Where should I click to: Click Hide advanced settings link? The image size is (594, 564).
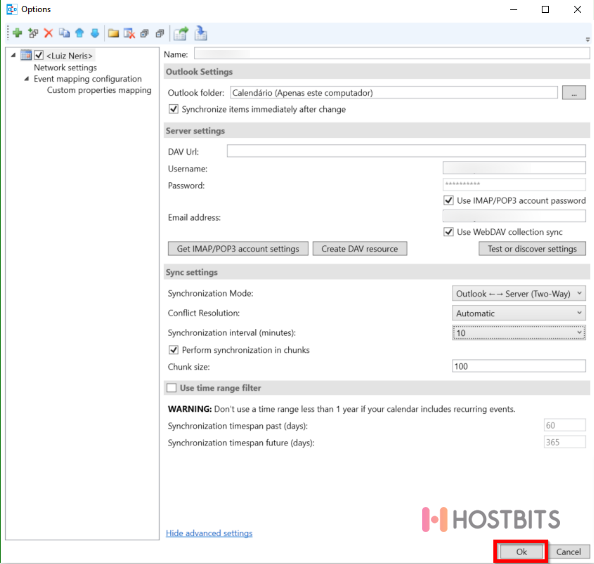coord(209,533)
